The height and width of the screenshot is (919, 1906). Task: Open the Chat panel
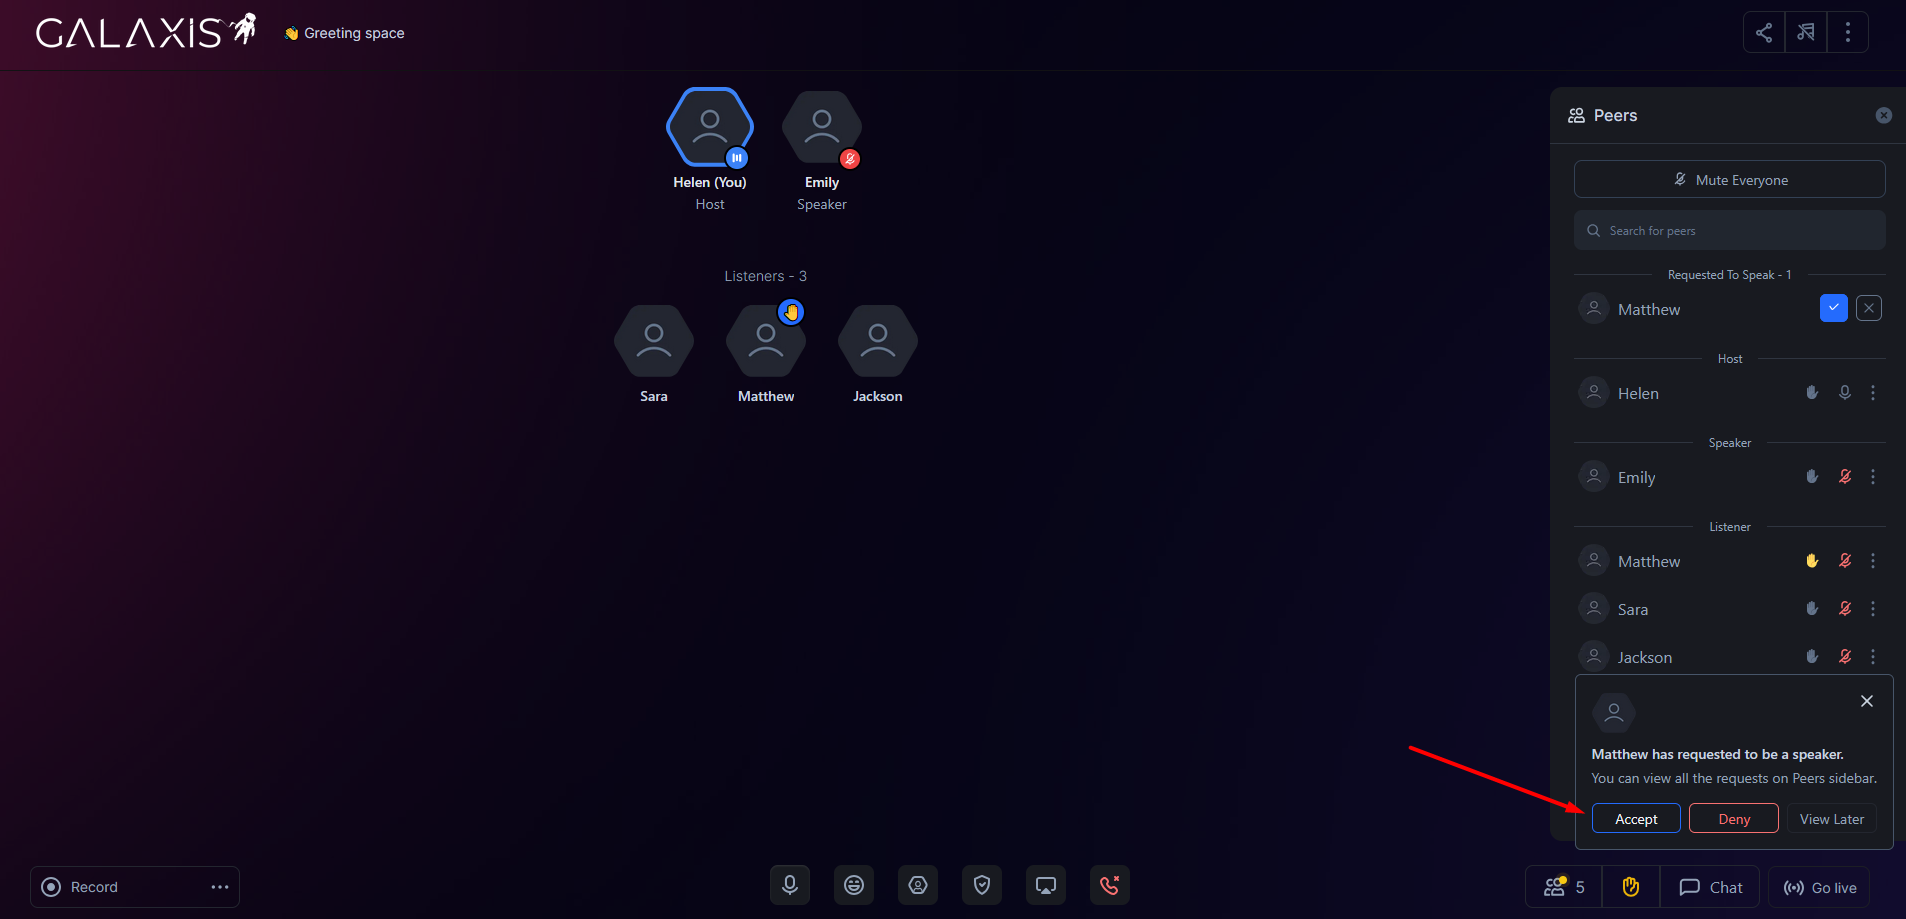click(x=1711, y=887)
